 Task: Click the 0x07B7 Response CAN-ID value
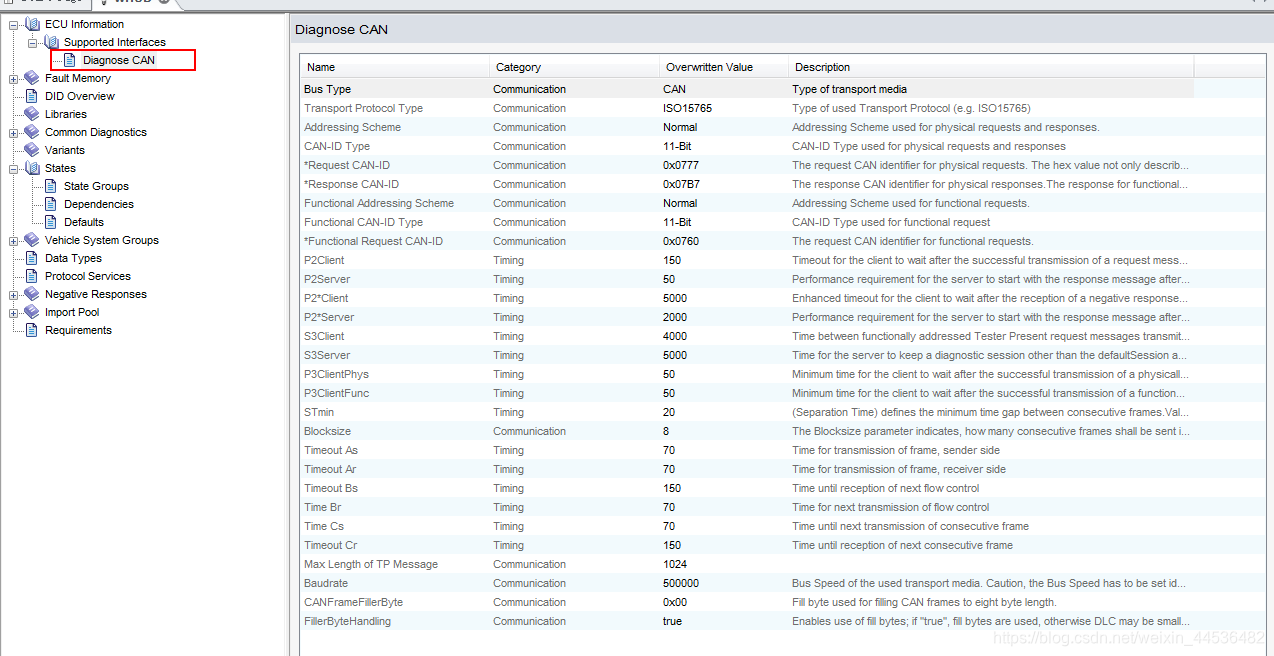(x=681, y=184)
